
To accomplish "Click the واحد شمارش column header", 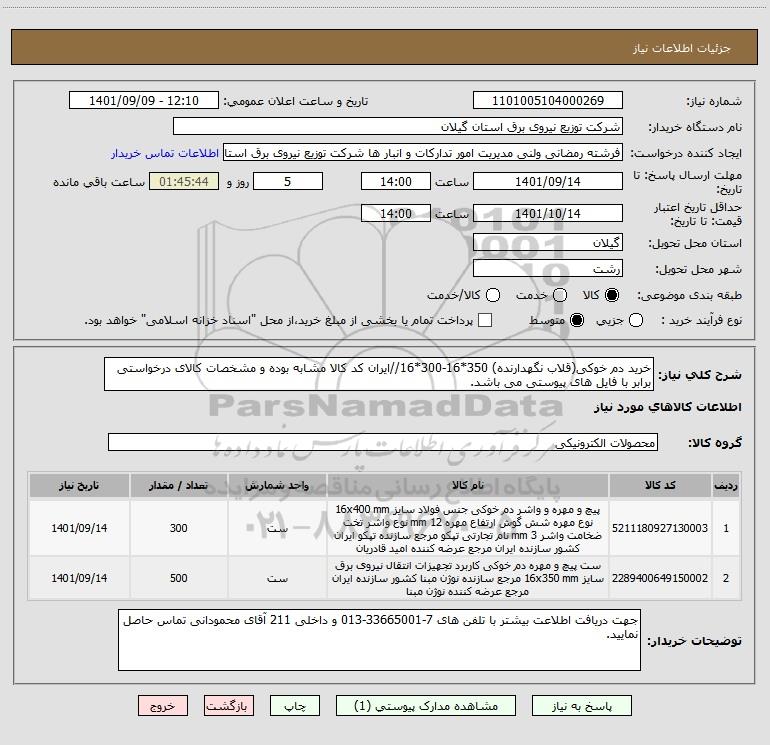I will point(277,485).
